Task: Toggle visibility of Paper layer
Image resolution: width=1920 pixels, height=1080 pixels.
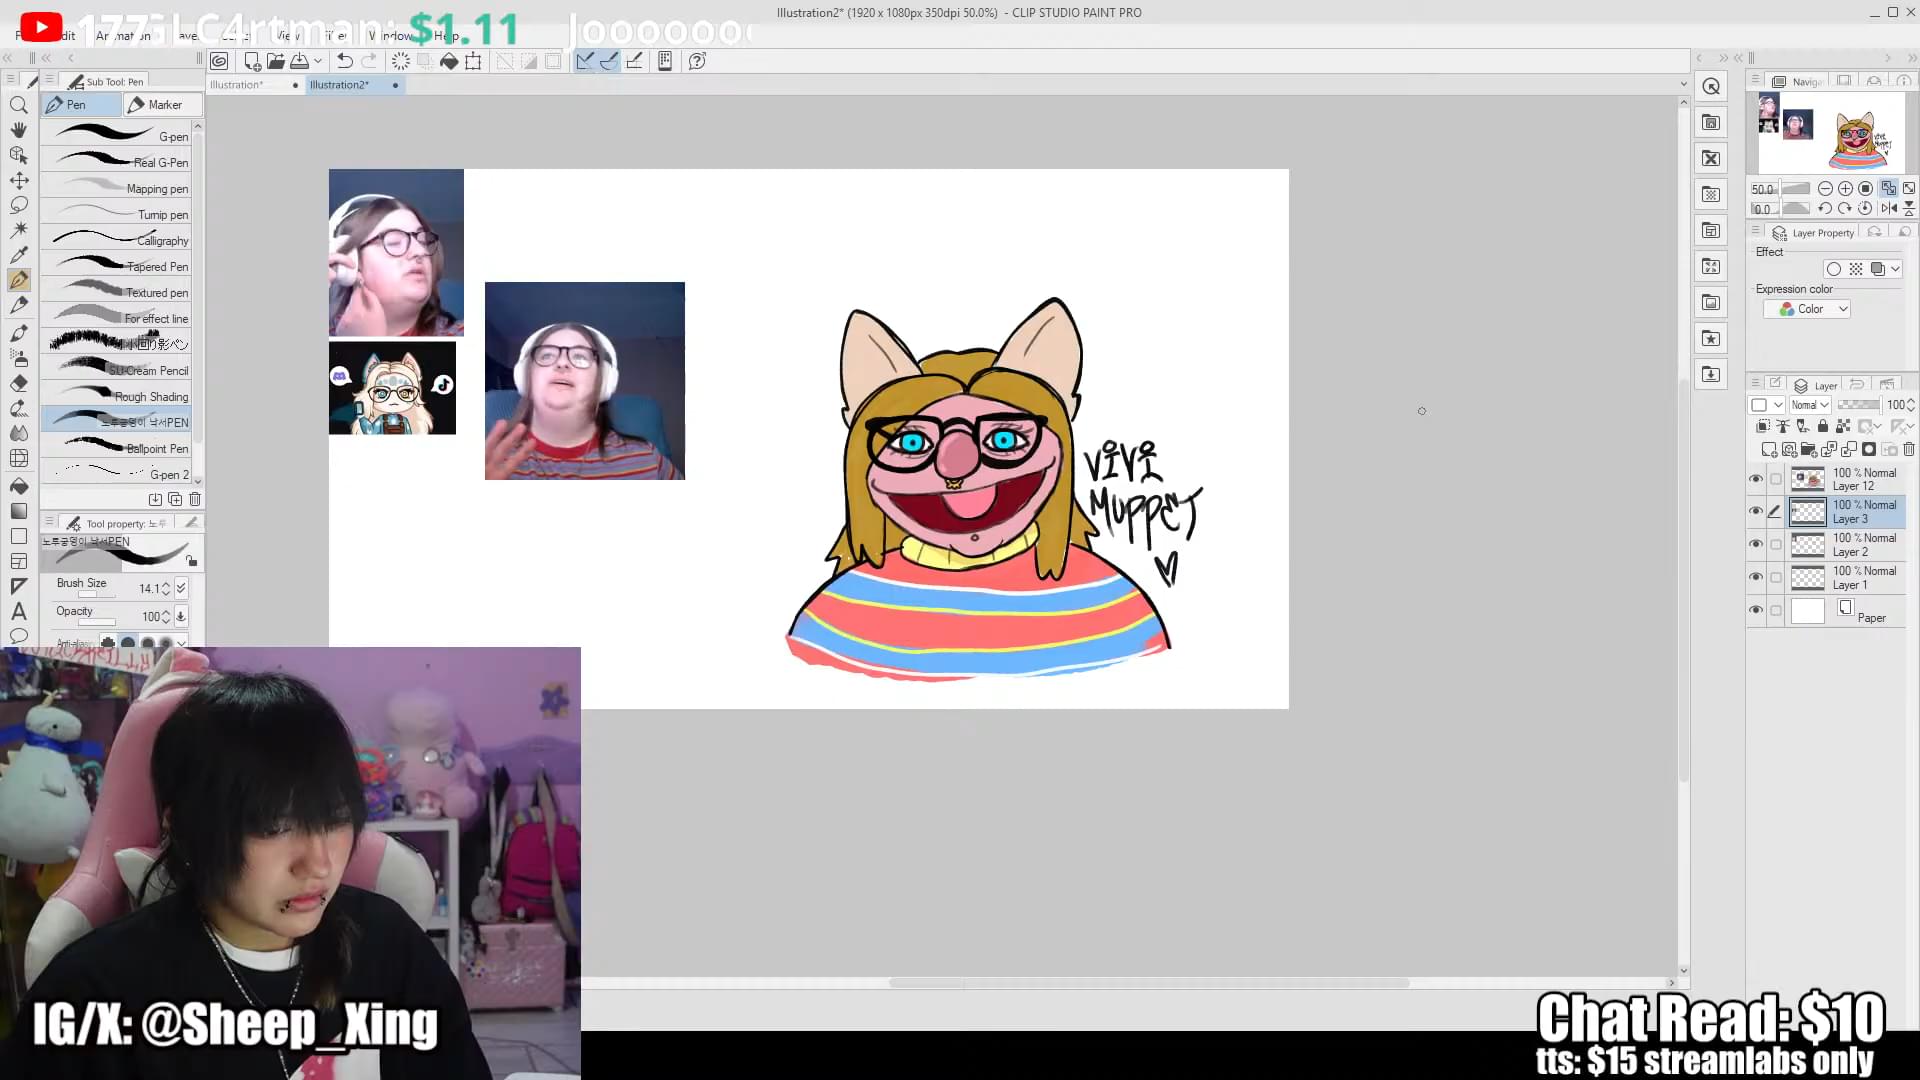Action: 1756,610
